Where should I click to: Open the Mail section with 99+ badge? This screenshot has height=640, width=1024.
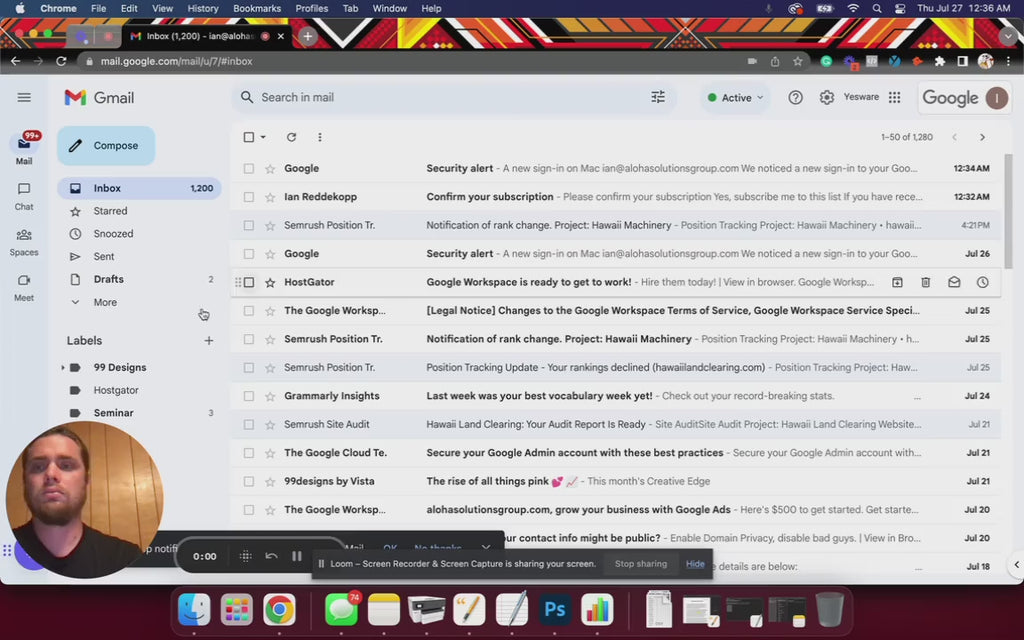[24, 150]
